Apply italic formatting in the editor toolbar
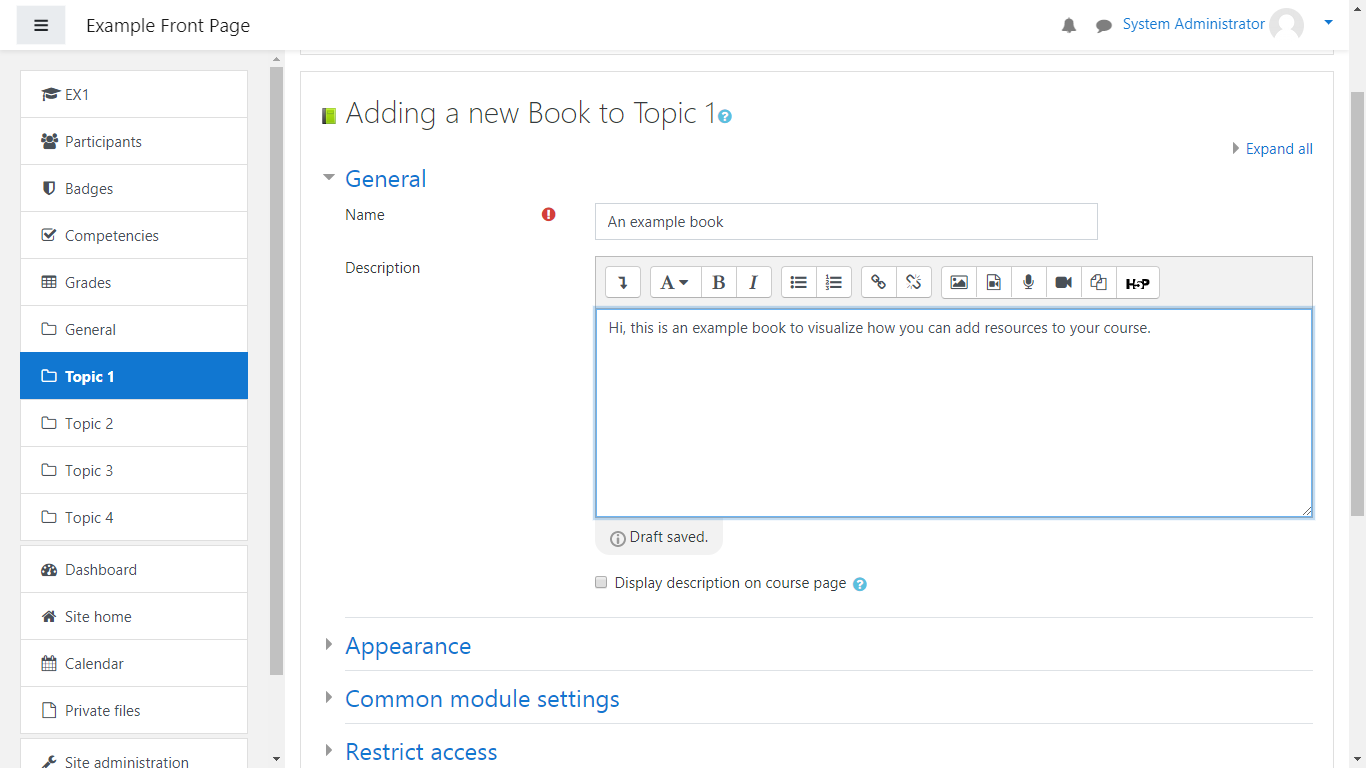 point(753,283)
